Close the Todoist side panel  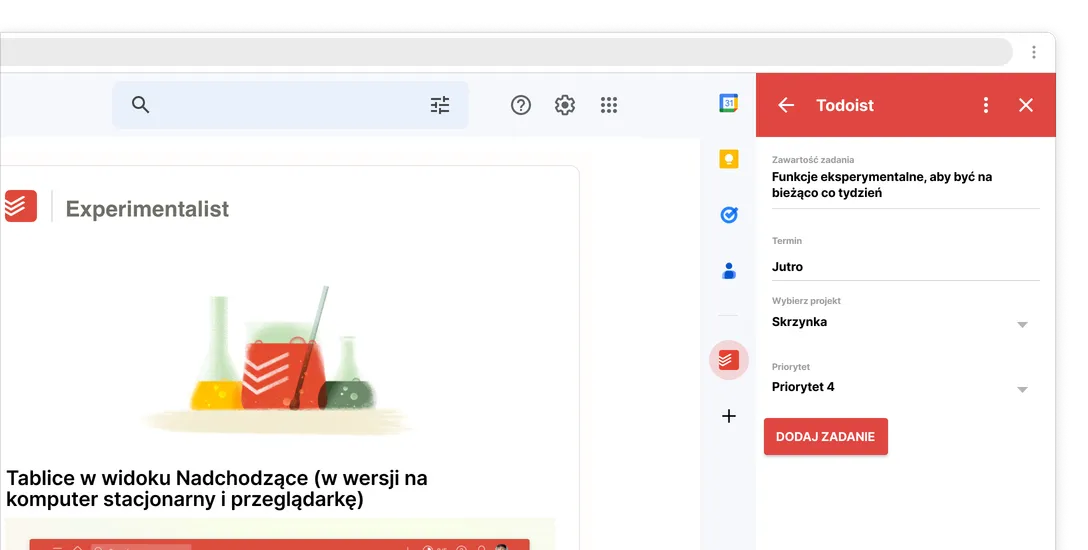click(1026, 105)
